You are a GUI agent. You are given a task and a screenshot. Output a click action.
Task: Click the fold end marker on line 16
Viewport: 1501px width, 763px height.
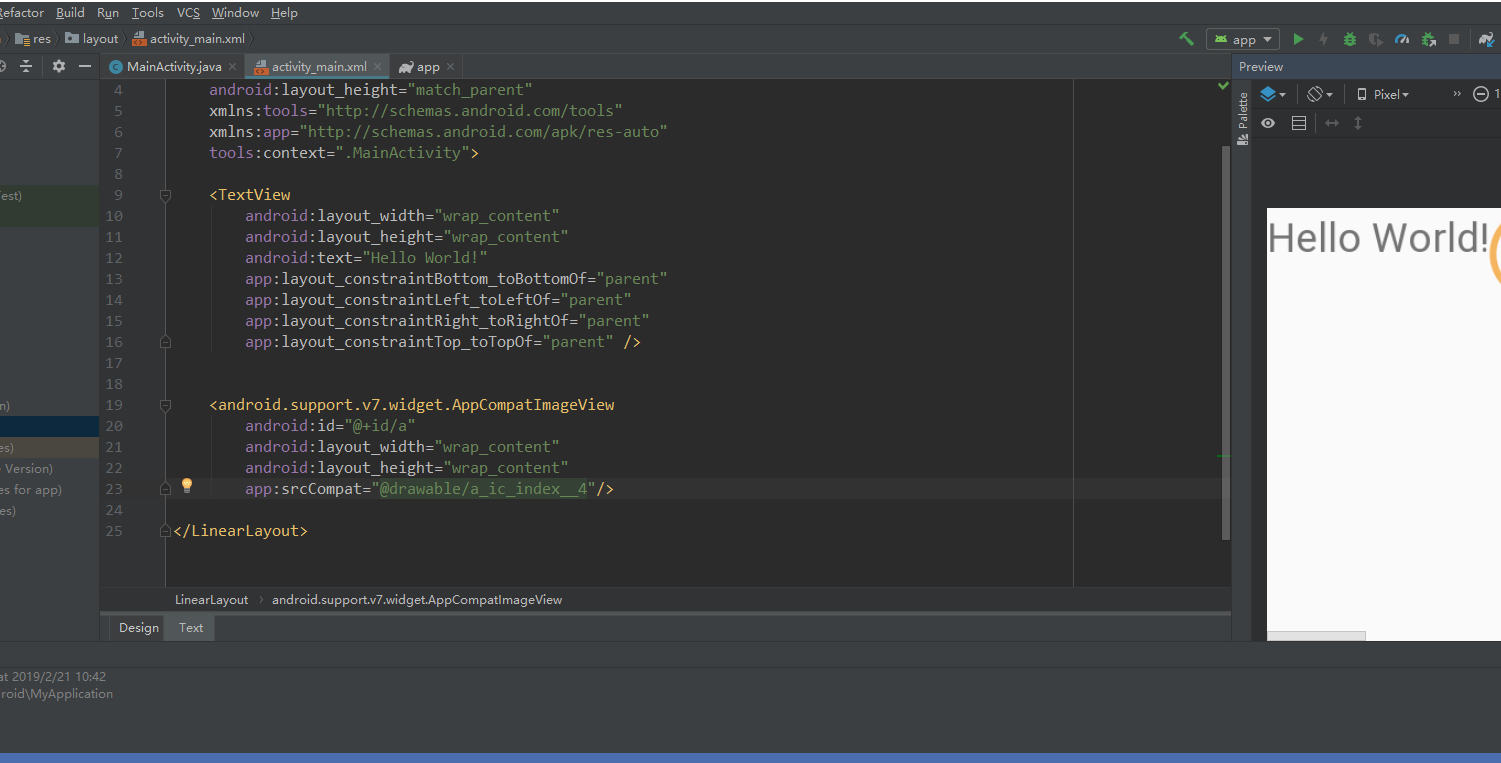pos(166,342)
